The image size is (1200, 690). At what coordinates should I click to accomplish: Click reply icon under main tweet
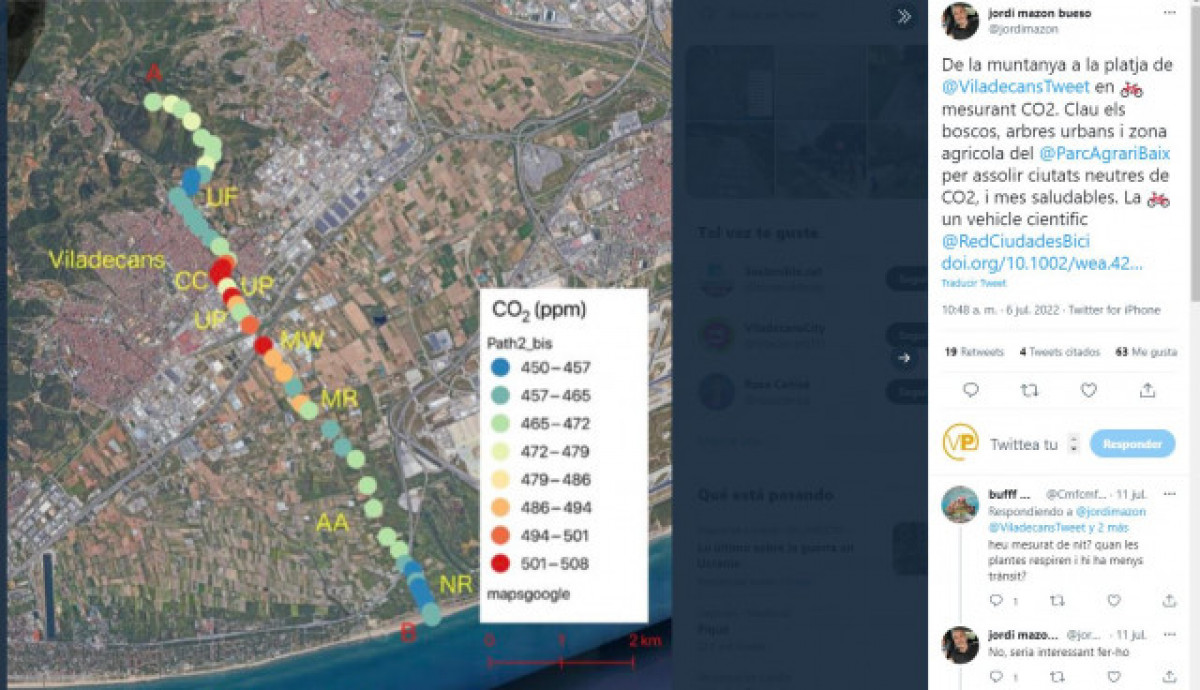coord(970,390)
